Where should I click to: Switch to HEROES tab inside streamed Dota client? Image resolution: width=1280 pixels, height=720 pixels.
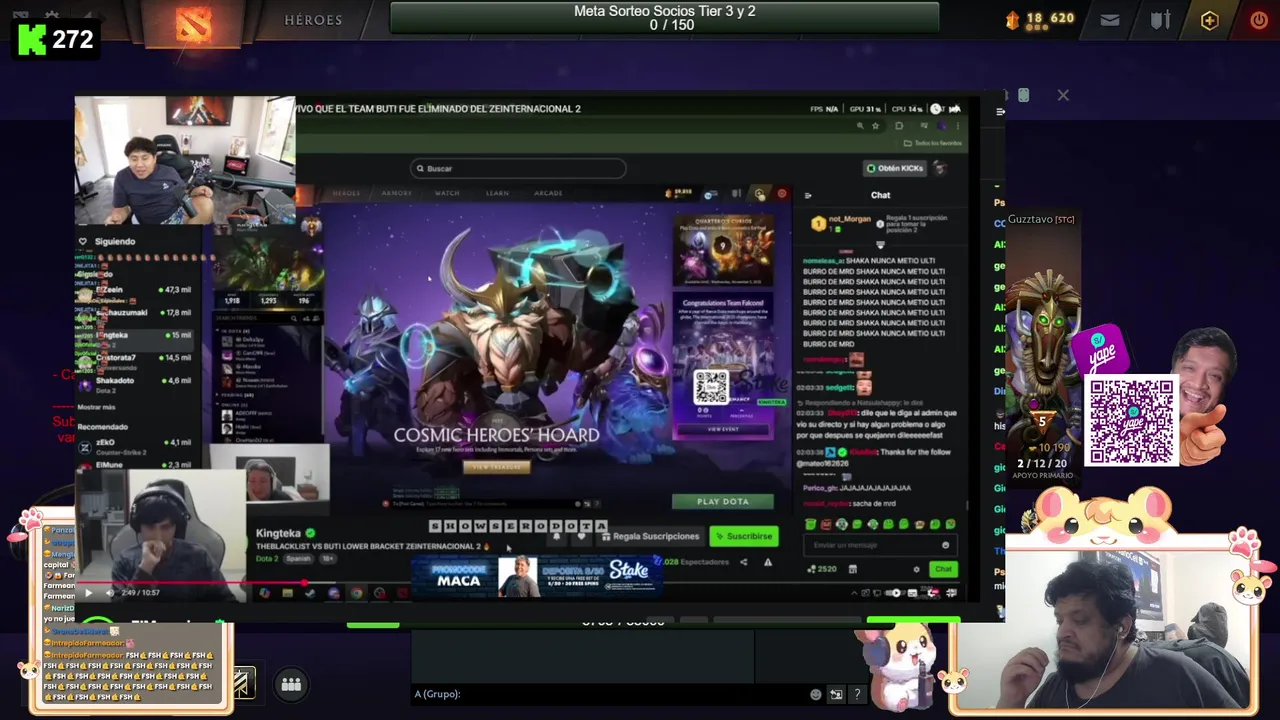[x=346, y=193]
